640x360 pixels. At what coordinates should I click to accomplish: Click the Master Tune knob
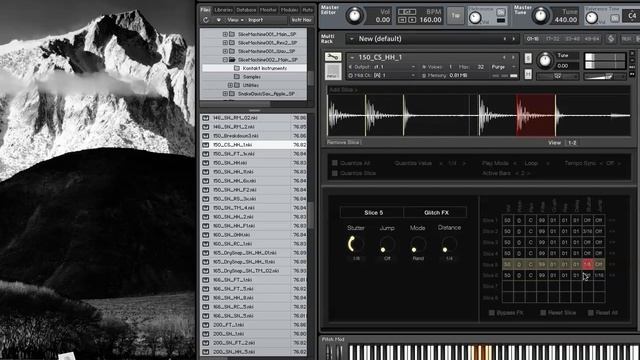pyautogui.click(x=541, y=16)
